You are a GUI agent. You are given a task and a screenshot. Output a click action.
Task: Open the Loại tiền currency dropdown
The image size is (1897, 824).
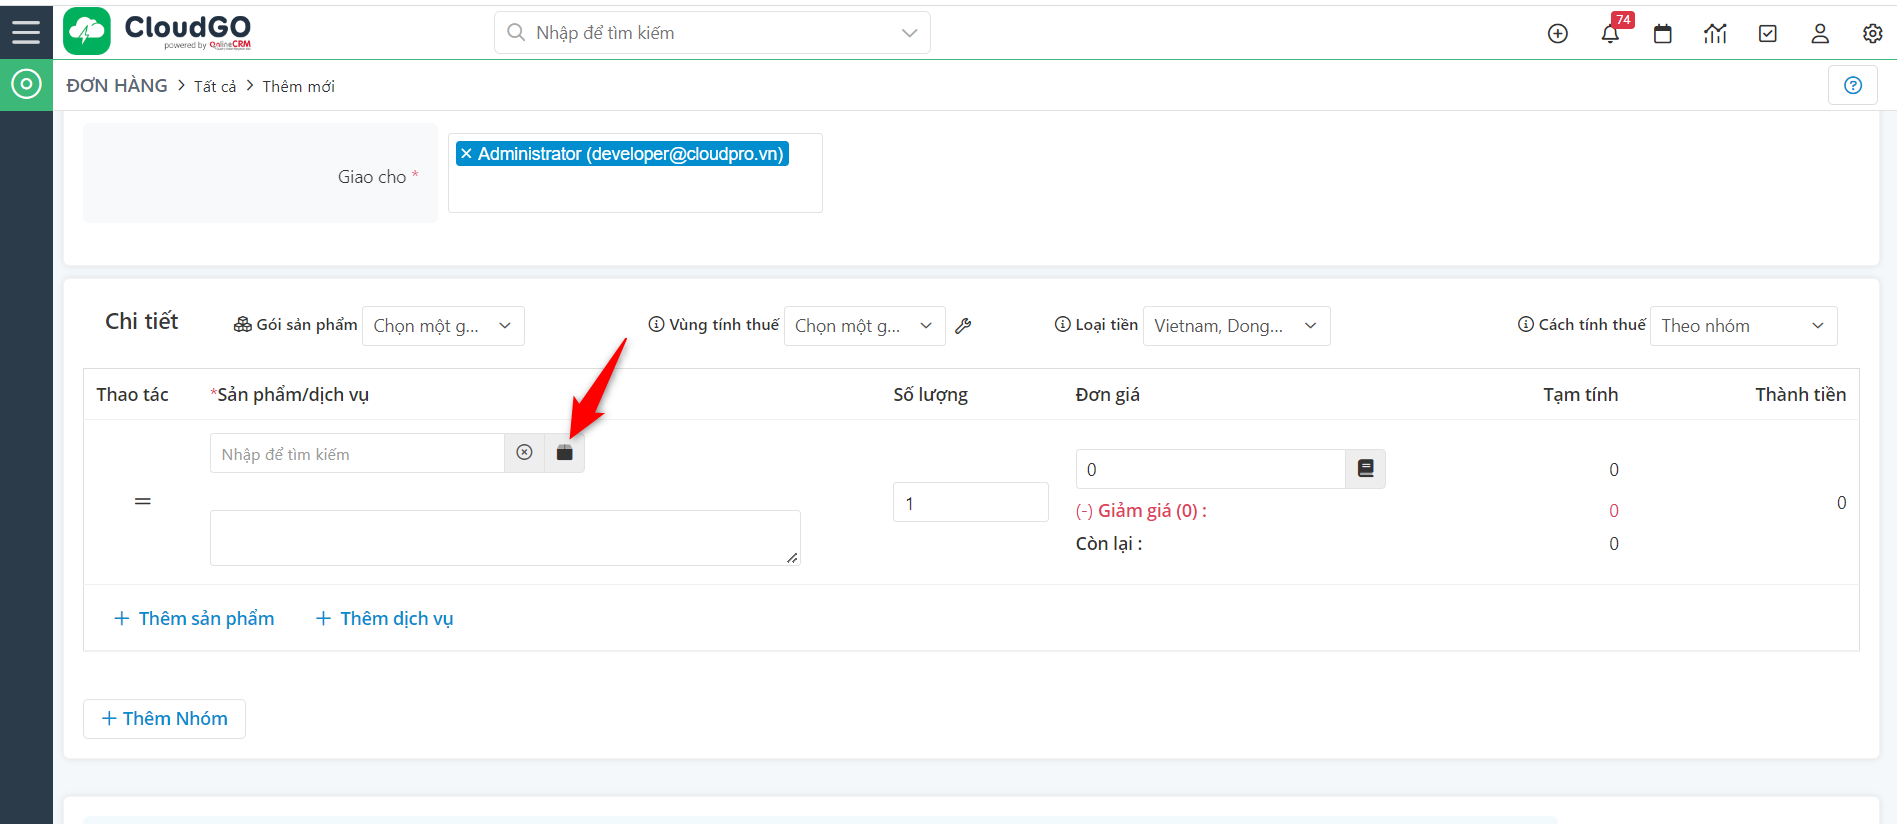(x=1236, y=326)
